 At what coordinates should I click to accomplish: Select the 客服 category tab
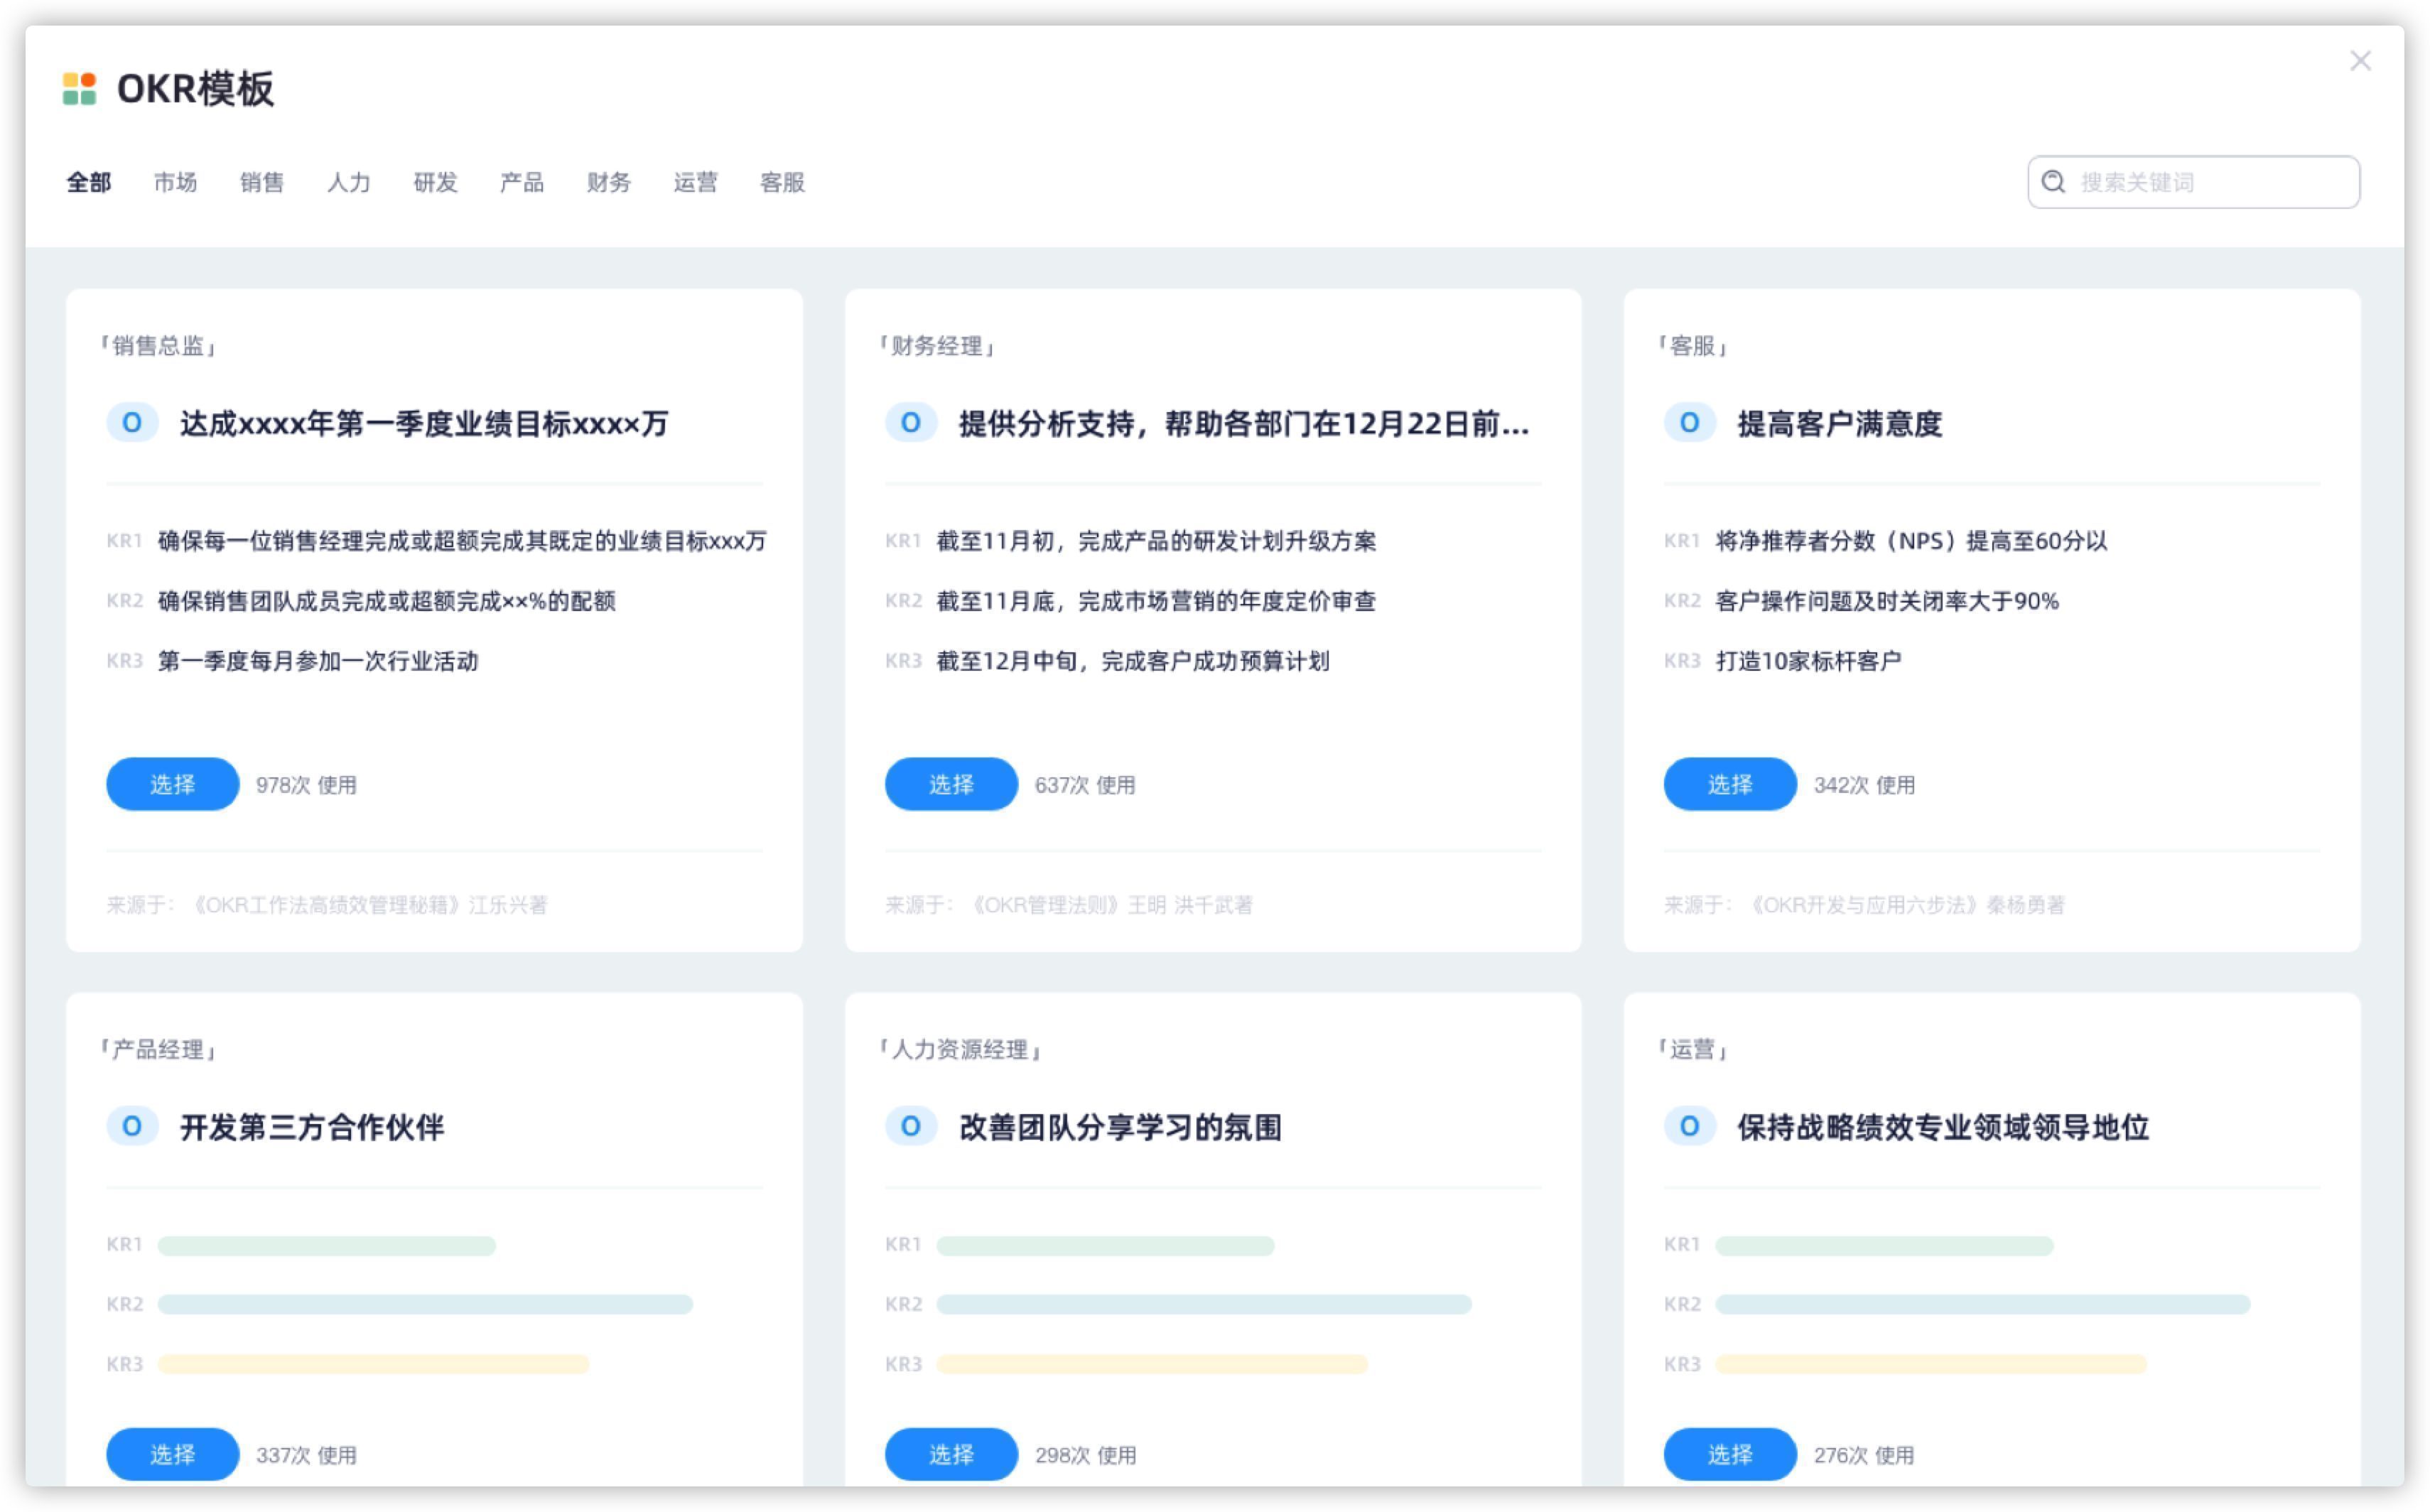pyautogui.click(x=782, y=182)
